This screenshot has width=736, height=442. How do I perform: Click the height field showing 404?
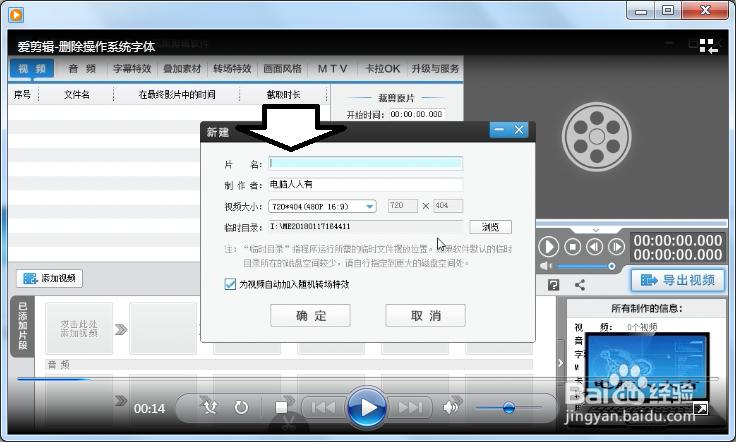tap(448, 206)
